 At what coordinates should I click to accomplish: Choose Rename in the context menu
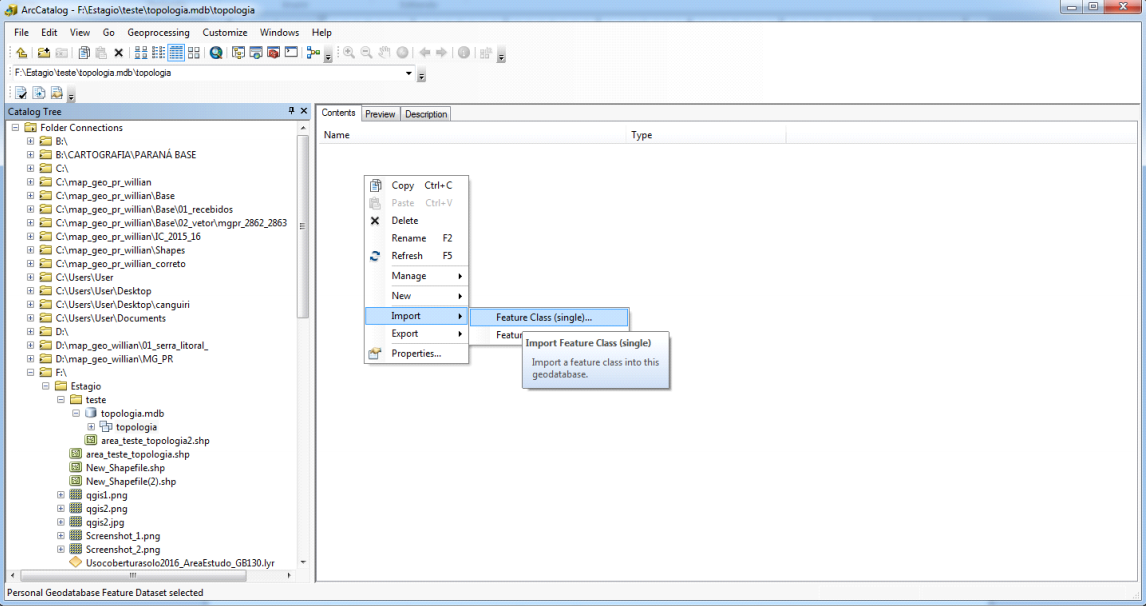pos(417,238)
